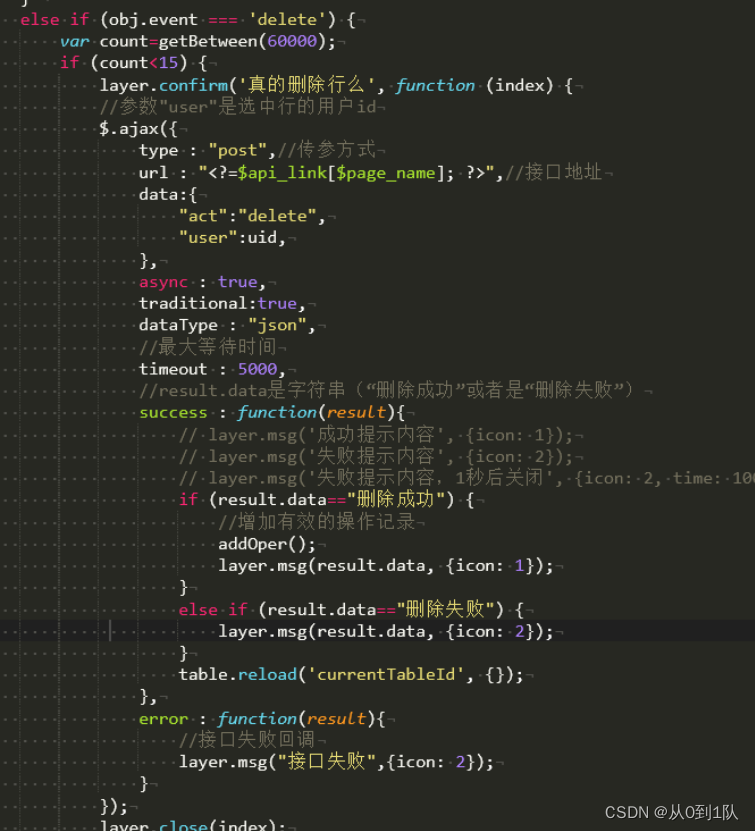Click commented line with 1秒后关闭

tap(467, 479)
